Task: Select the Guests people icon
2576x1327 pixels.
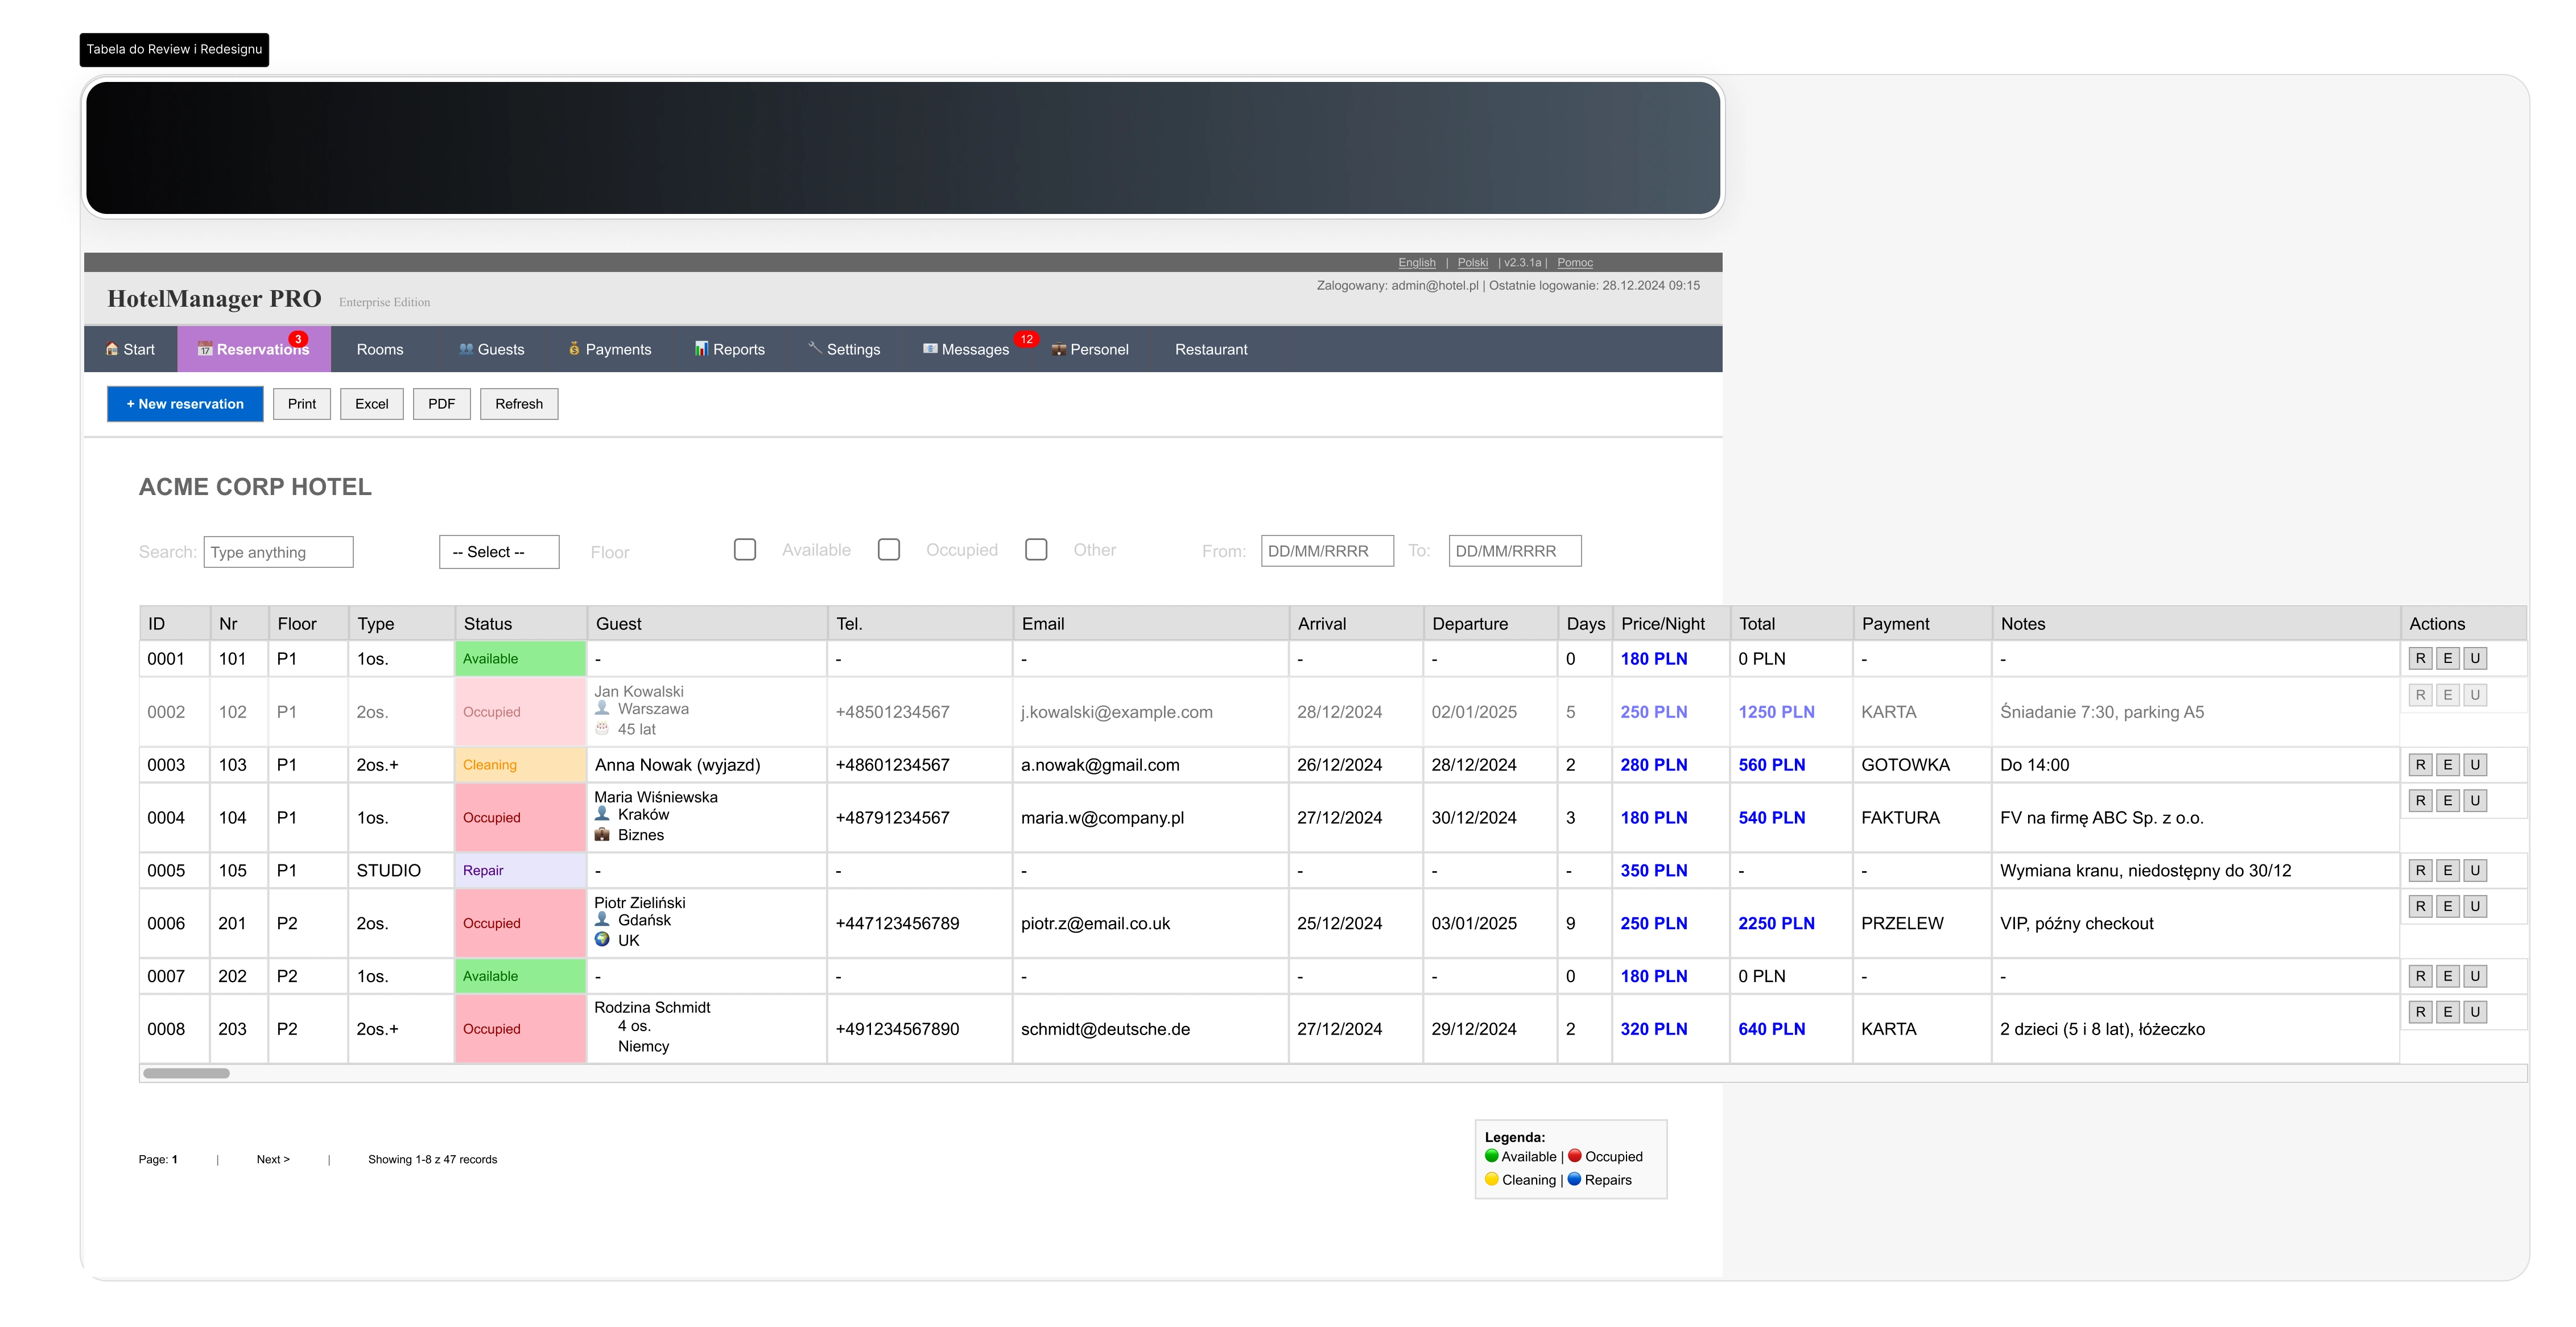Action: click(x=466, y=349)
